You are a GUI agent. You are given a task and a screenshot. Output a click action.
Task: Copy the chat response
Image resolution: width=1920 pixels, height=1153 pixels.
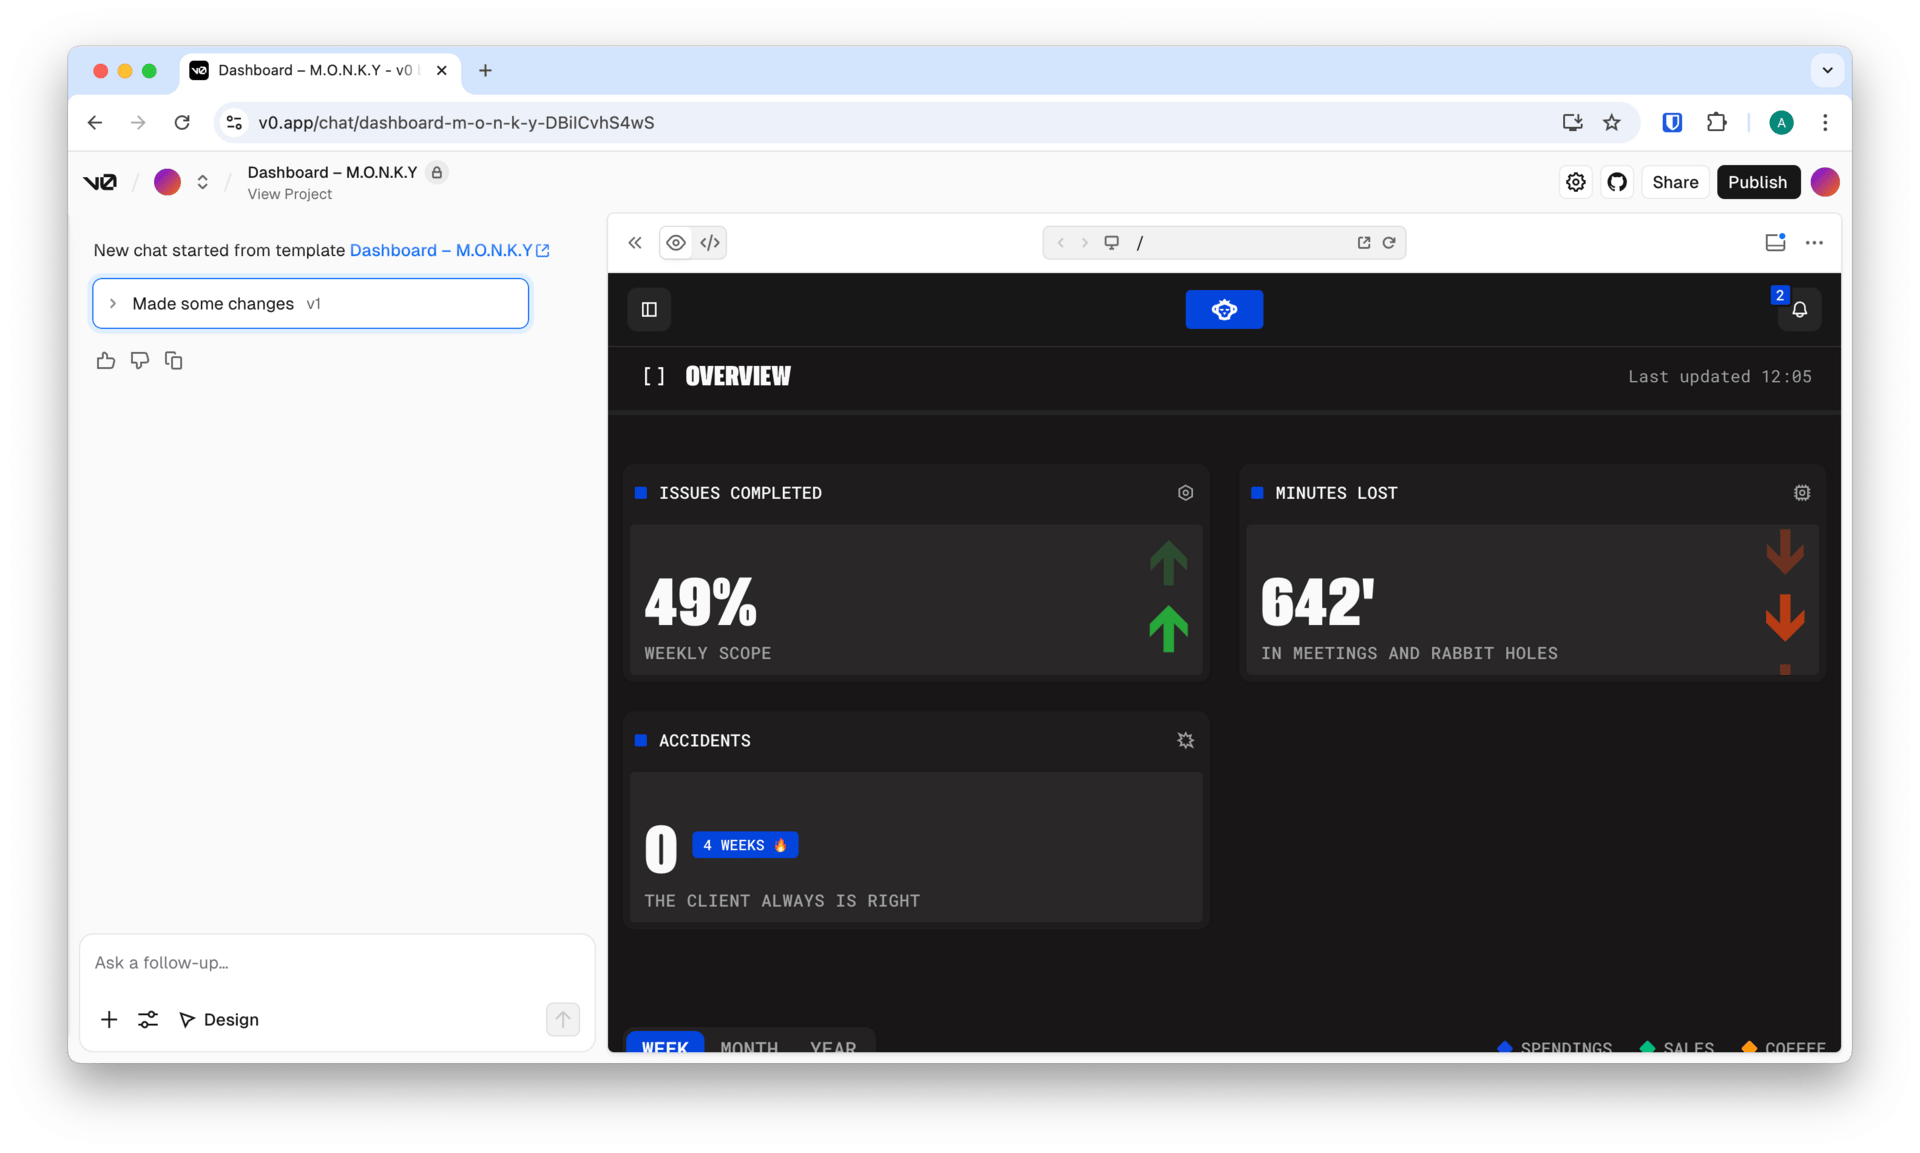coord(173,361)
